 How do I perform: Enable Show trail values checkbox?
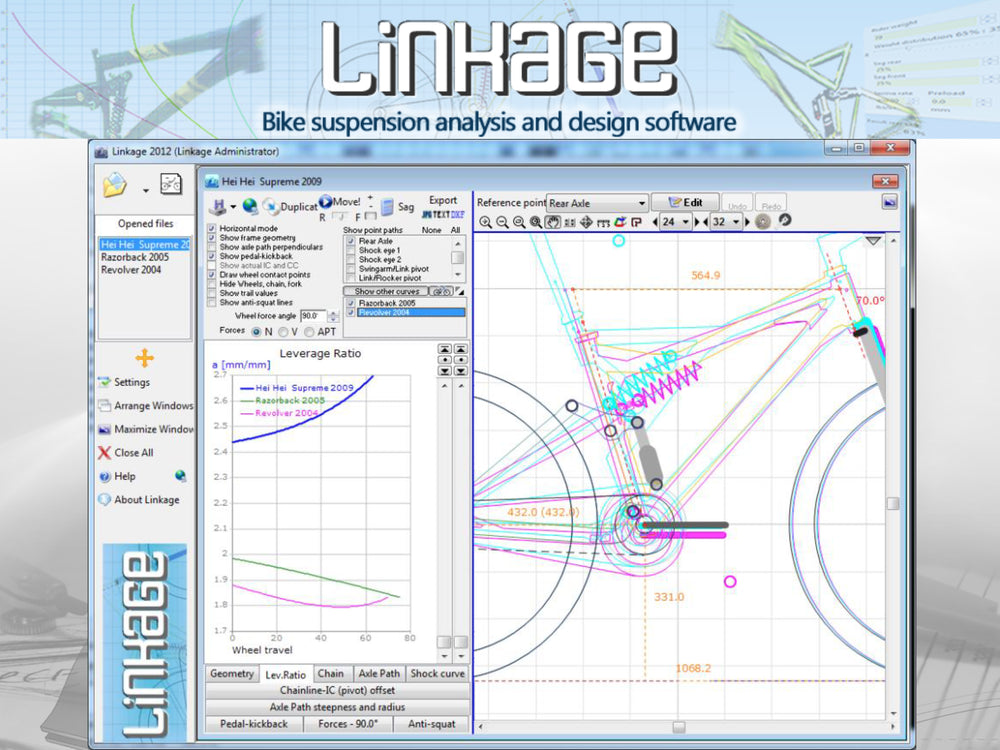212,293
